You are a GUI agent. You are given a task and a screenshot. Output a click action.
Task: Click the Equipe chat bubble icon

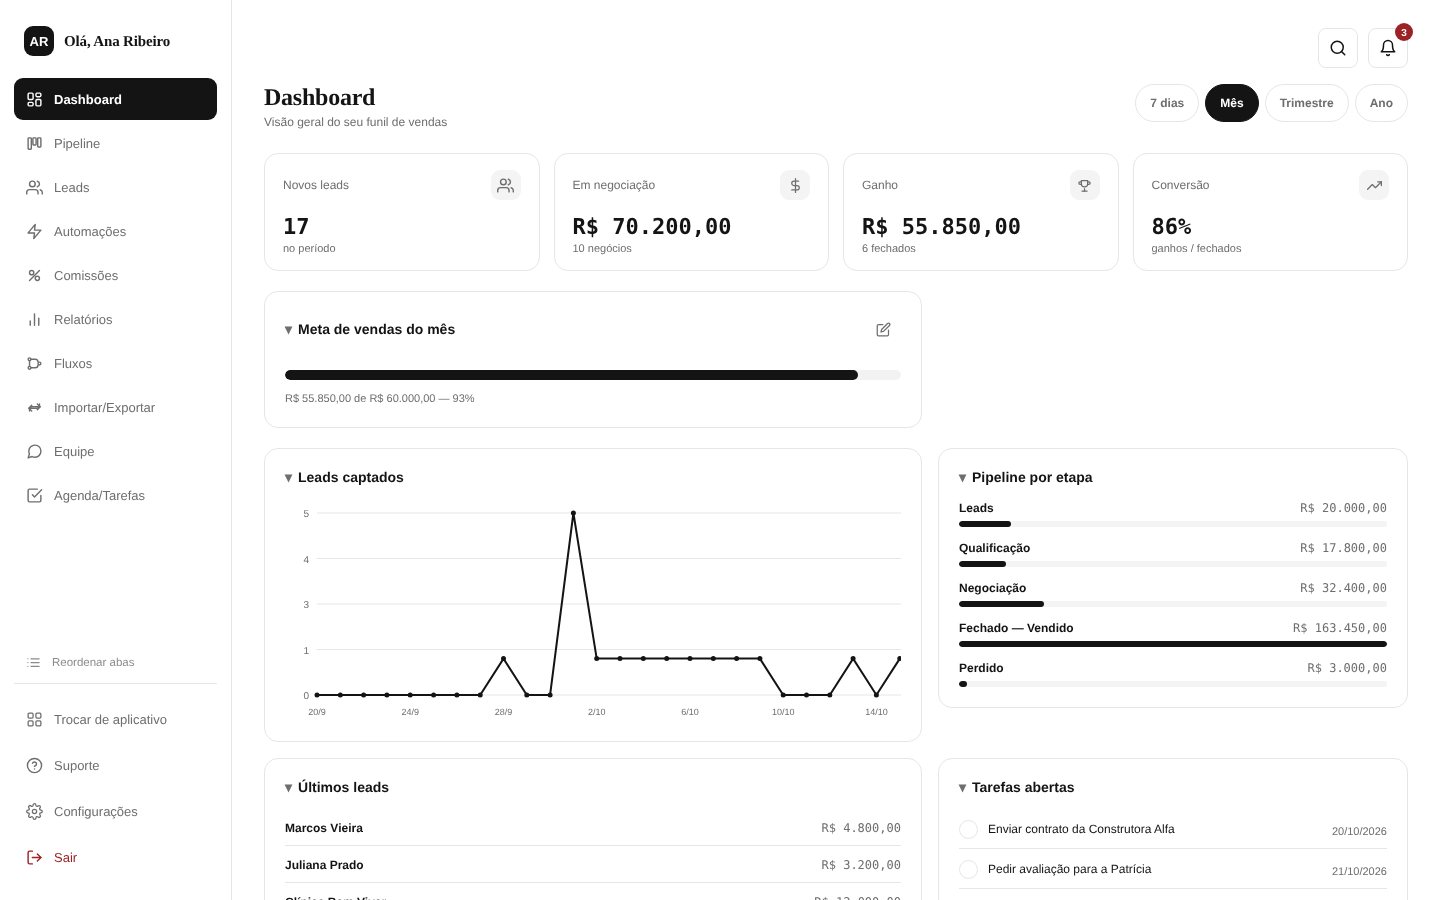click(34, 451)
